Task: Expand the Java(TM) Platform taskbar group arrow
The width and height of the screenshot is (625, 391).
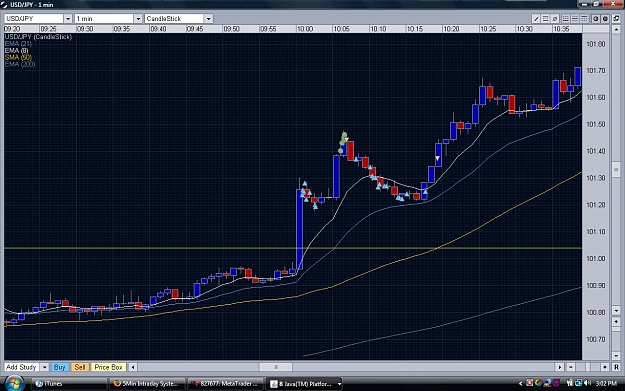Action: point(339,384)
